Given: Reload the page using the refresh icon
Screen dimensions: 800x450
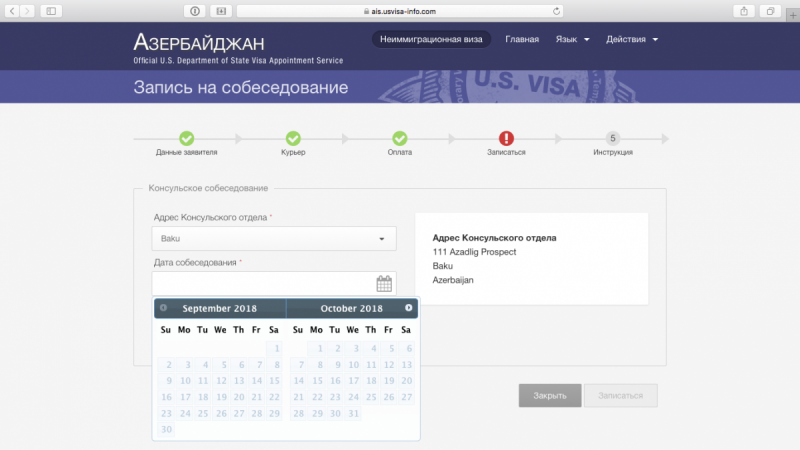Looking at the screenshot, I should [557, 10].
